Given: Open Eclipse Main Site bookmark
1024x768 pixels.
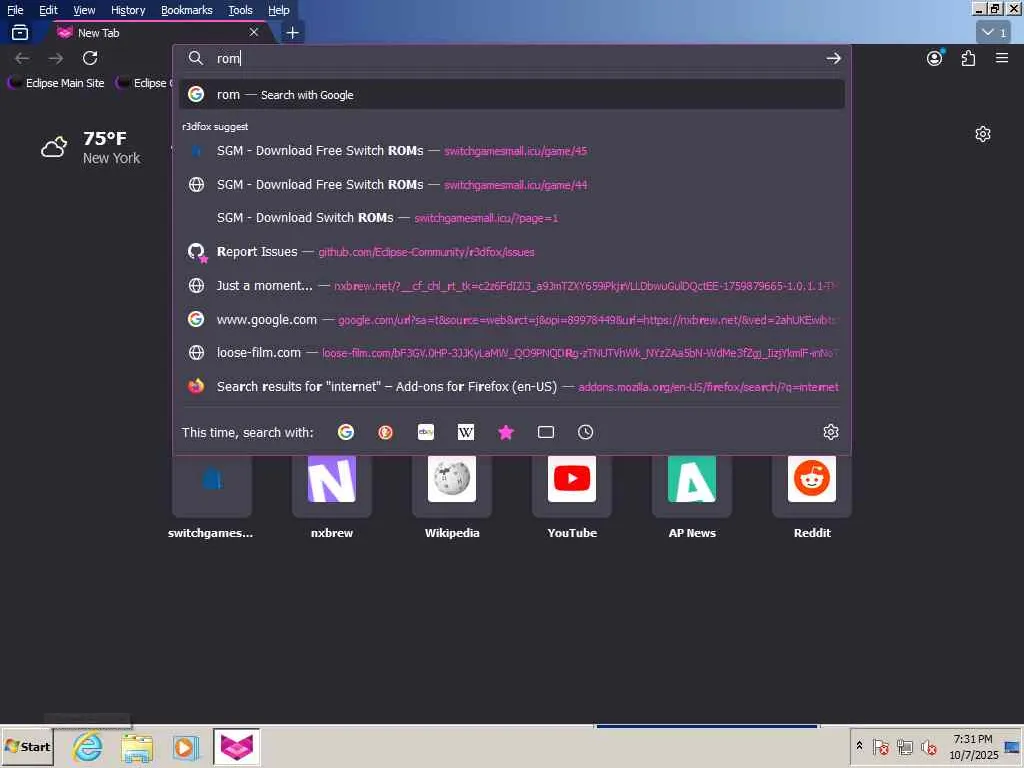Looking at the screenshot, I should [56, 83].
